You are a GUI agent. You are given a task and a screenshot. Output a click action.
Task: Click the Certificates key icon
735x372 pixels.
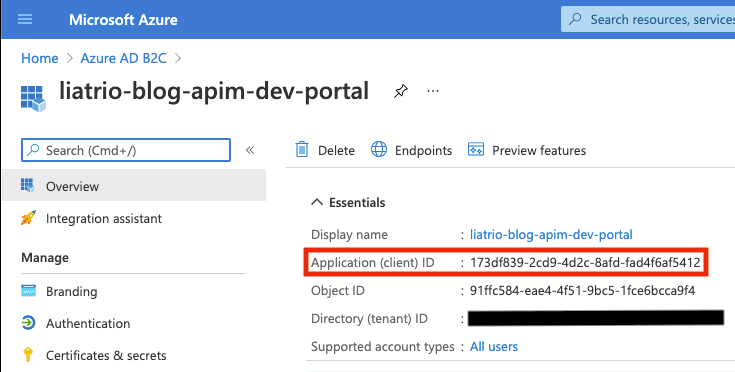coord(28,355)
